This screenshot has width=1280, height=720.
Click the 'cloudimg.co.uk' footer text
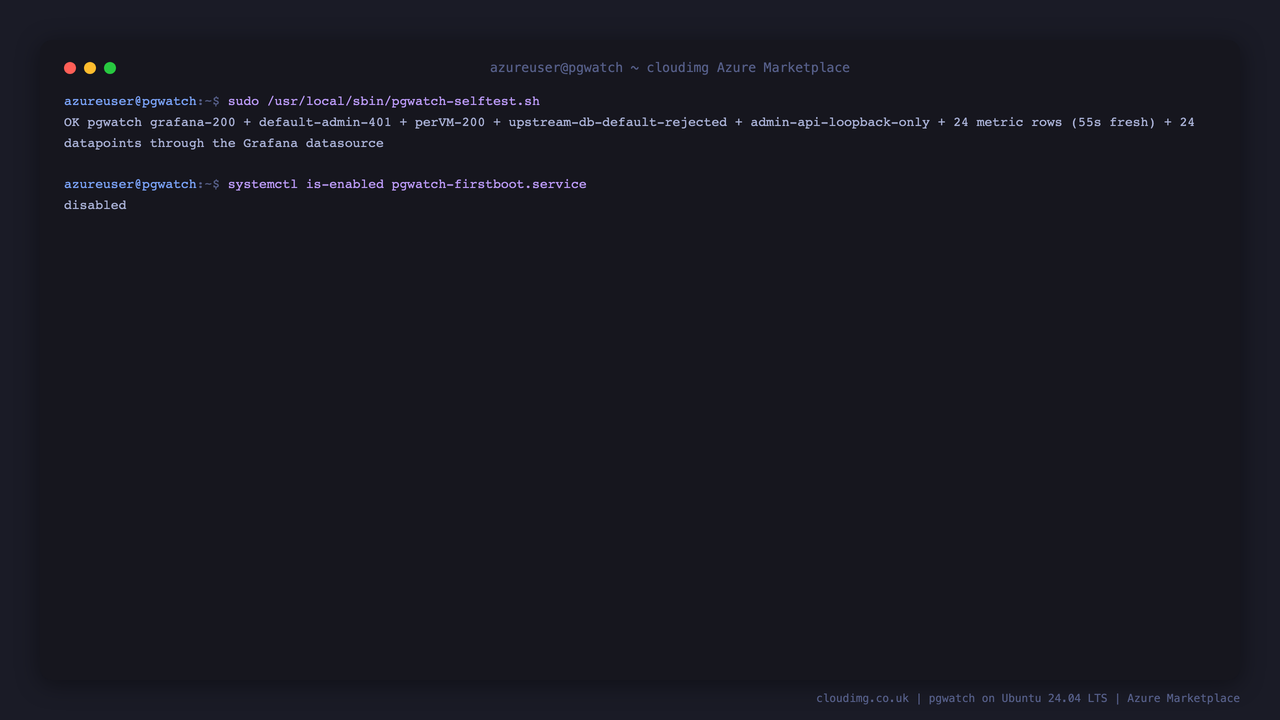click(x=862, y=698)
